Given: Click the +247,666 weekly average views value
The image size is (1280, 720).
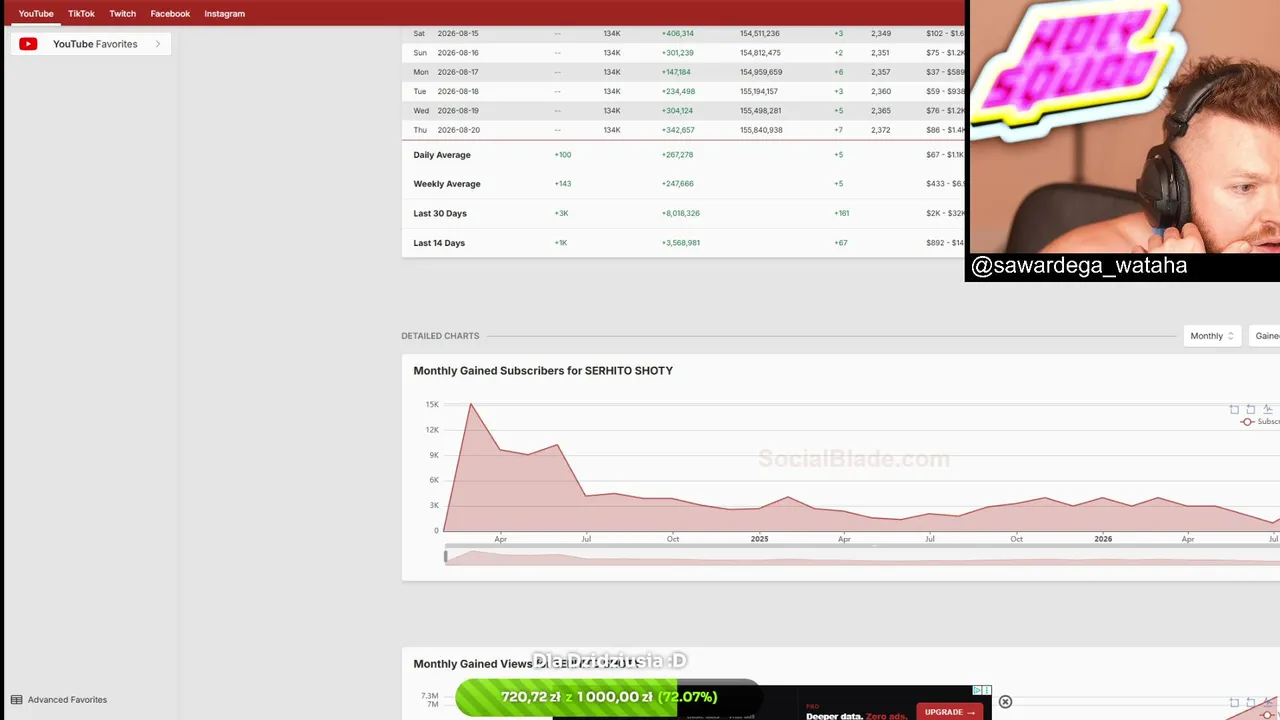Looking at the screenshot, I should pyautogui.click(x=677, y=184).
